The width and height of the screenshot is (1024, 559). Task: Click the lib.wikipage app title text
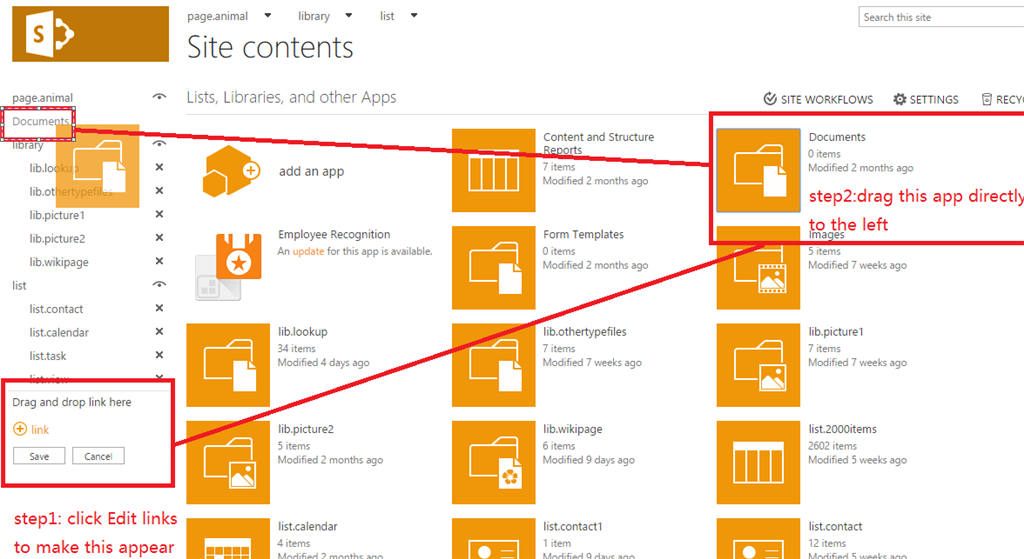coord(573,429)
